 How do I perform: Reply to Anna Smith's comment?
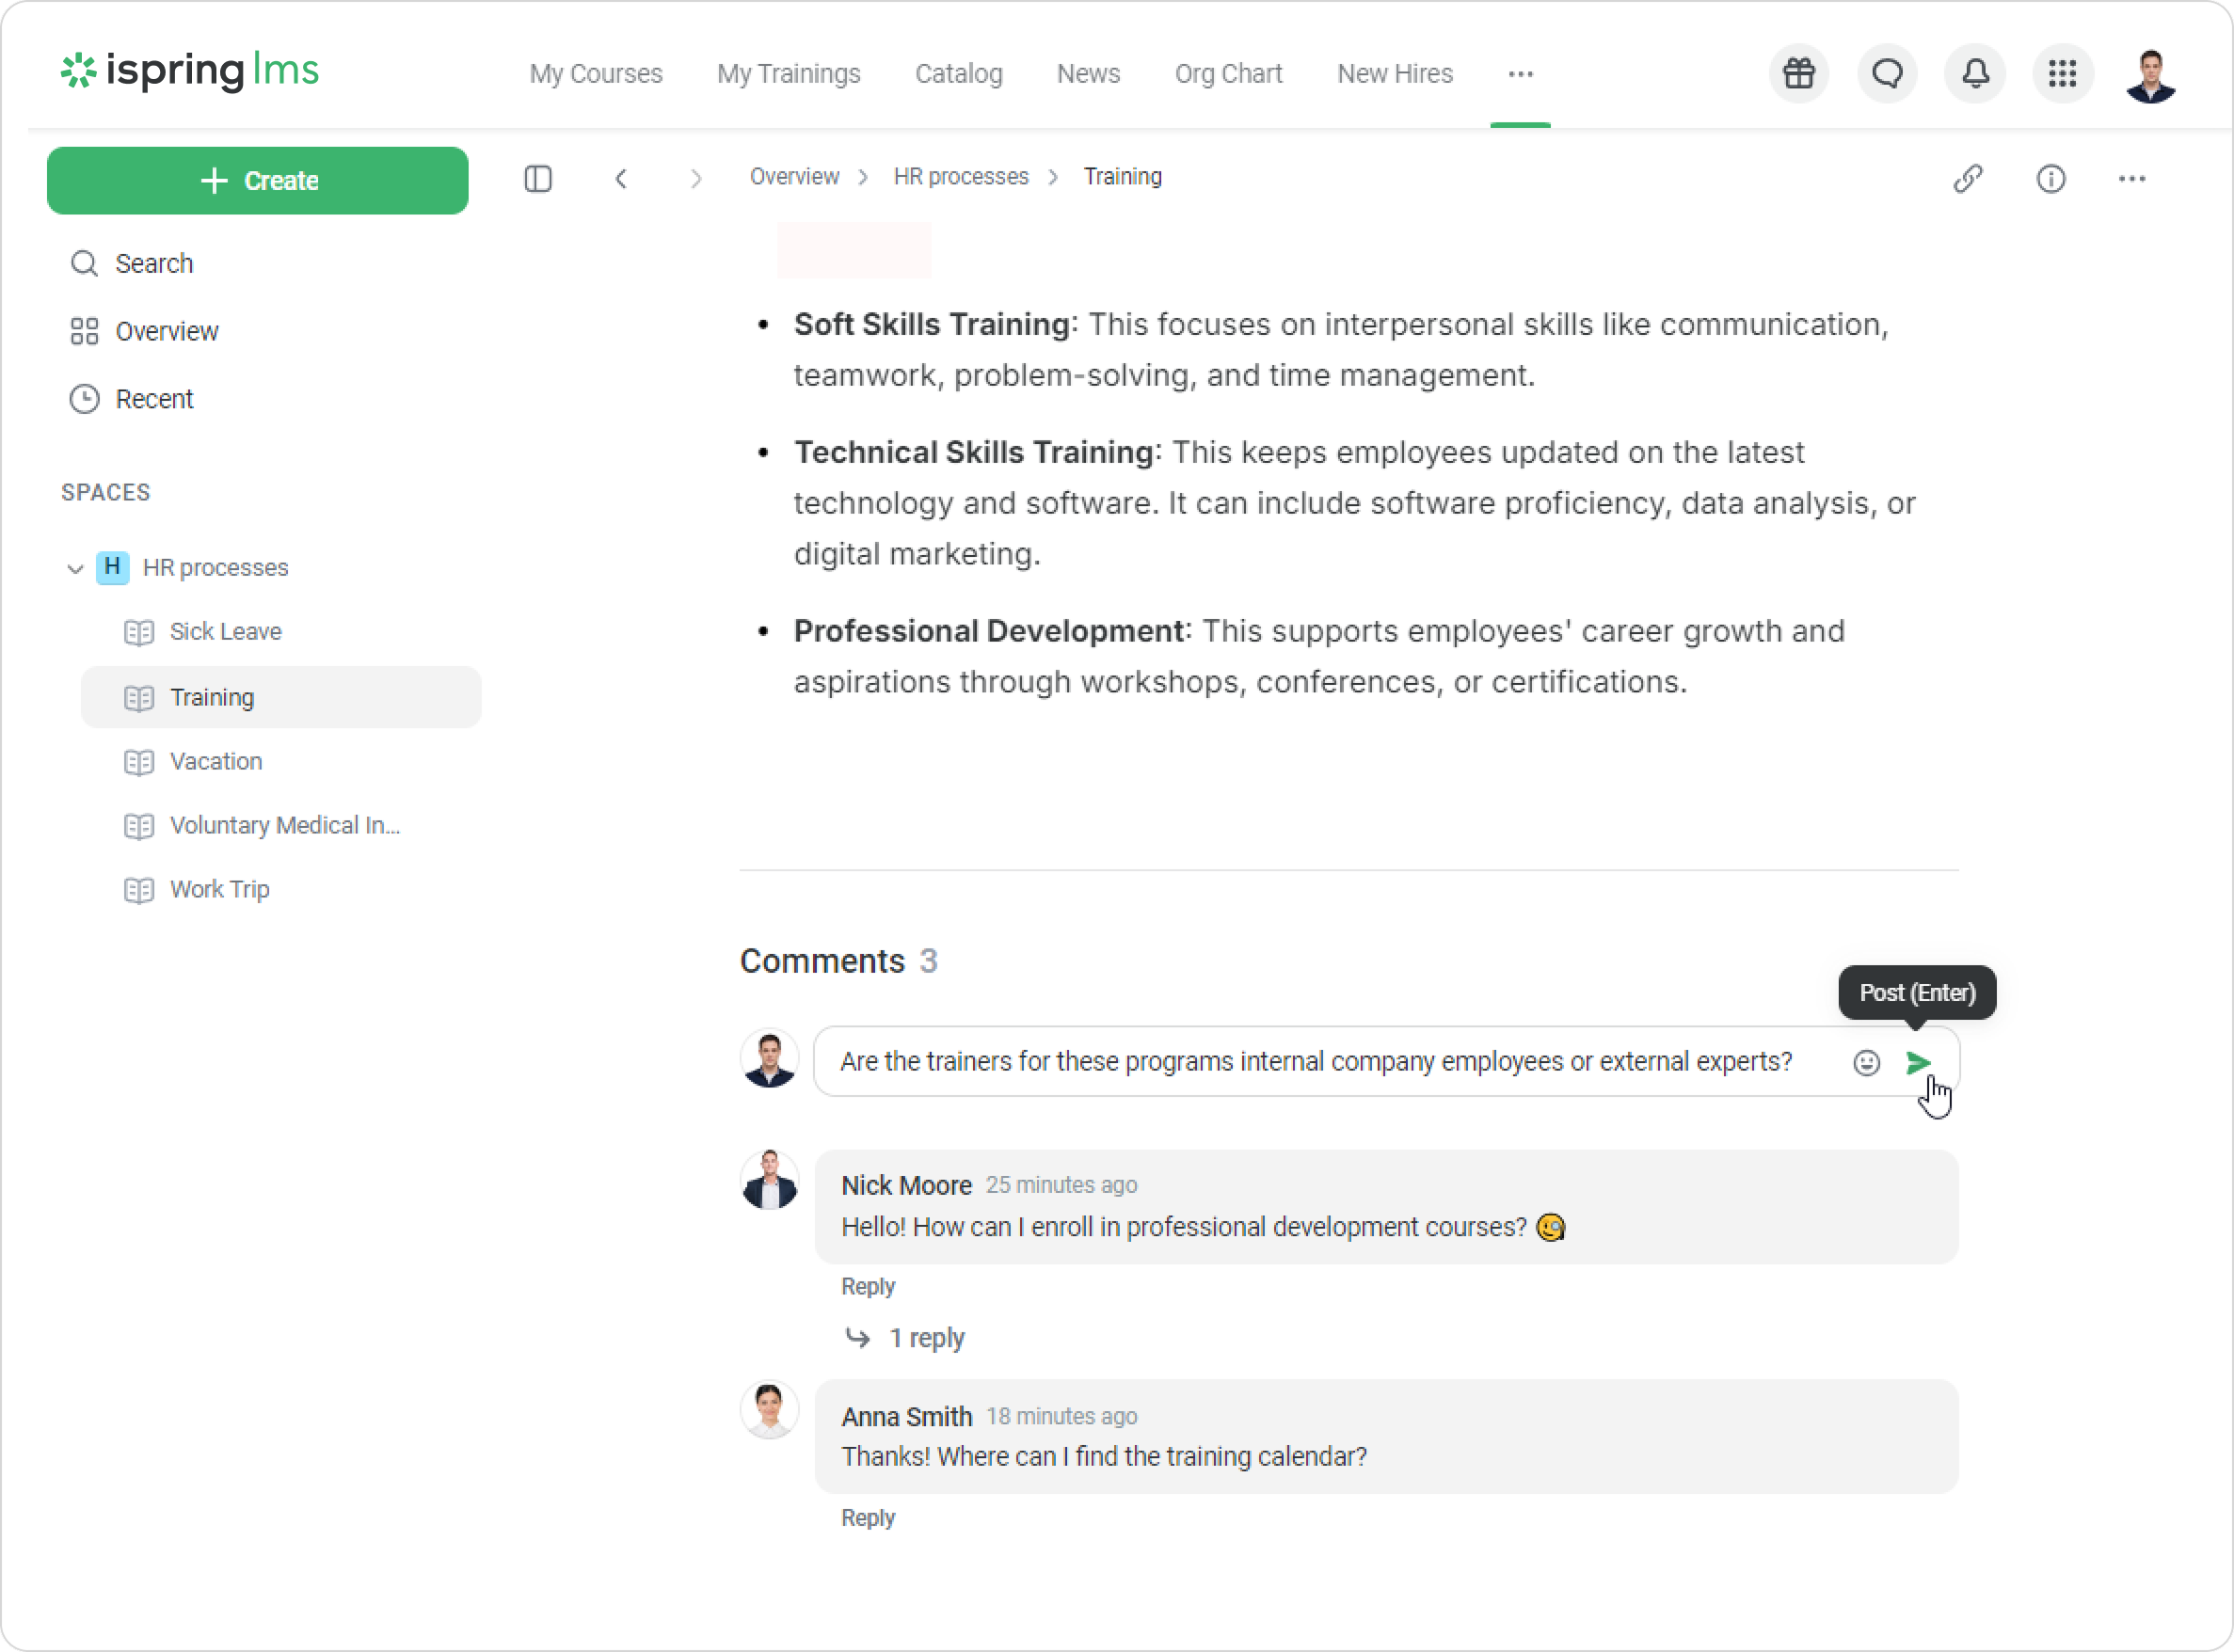click(868, 1518)
